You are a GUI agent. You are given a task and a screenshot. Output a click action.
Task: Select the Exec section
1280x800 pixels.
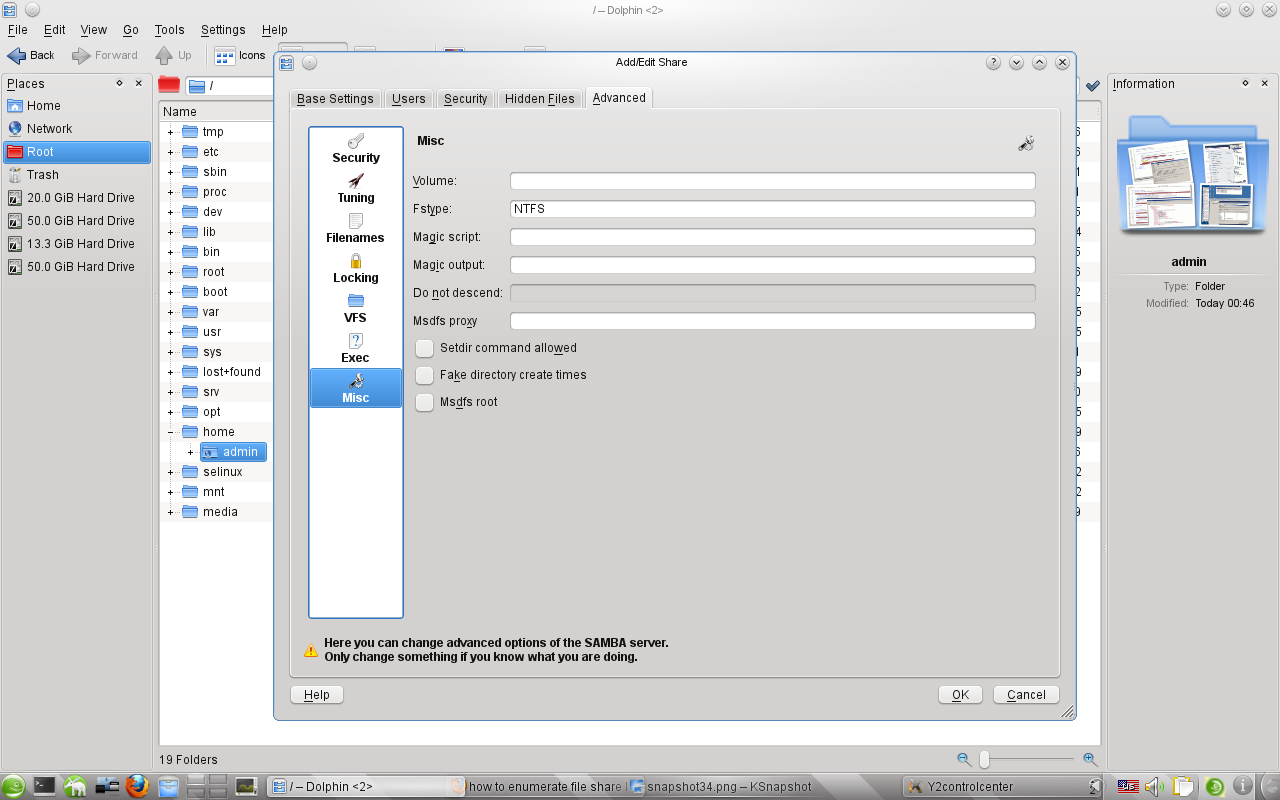coord(355,348)
